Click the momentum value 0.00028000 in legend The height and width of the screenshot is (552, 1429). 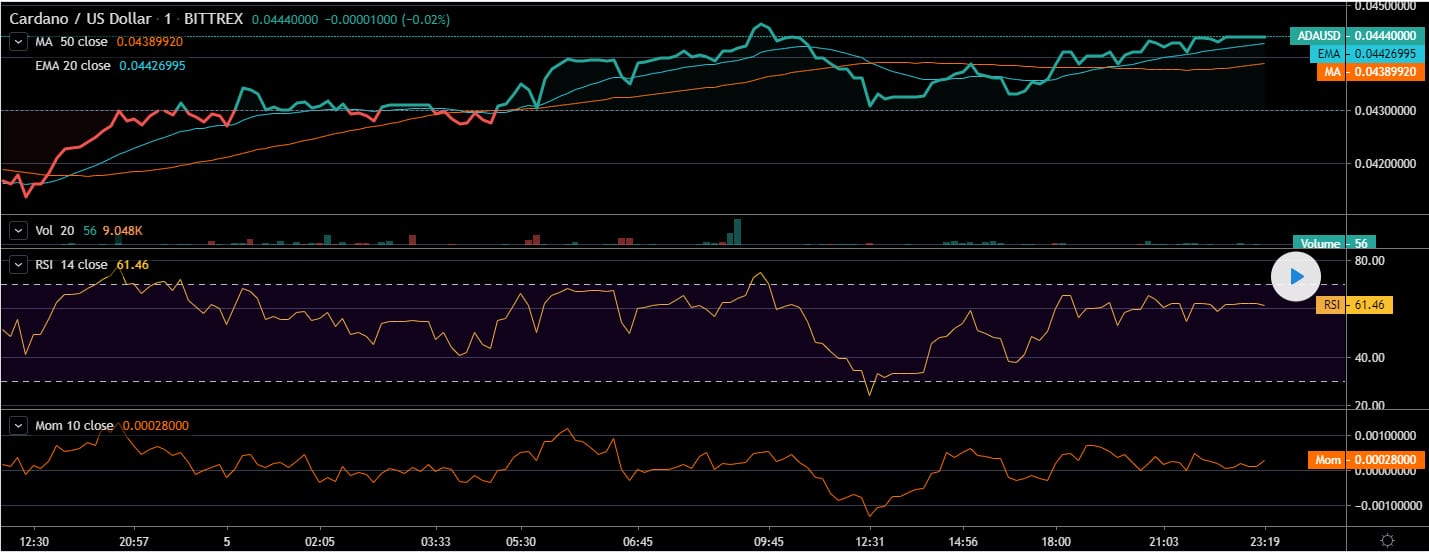coord(155,426)
